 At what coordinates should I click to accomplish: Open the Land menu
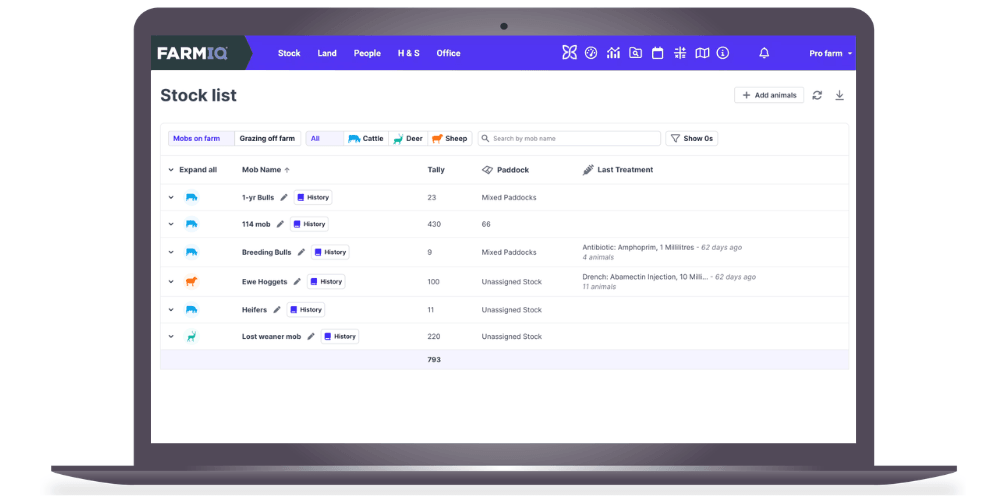tap(327, 53)
